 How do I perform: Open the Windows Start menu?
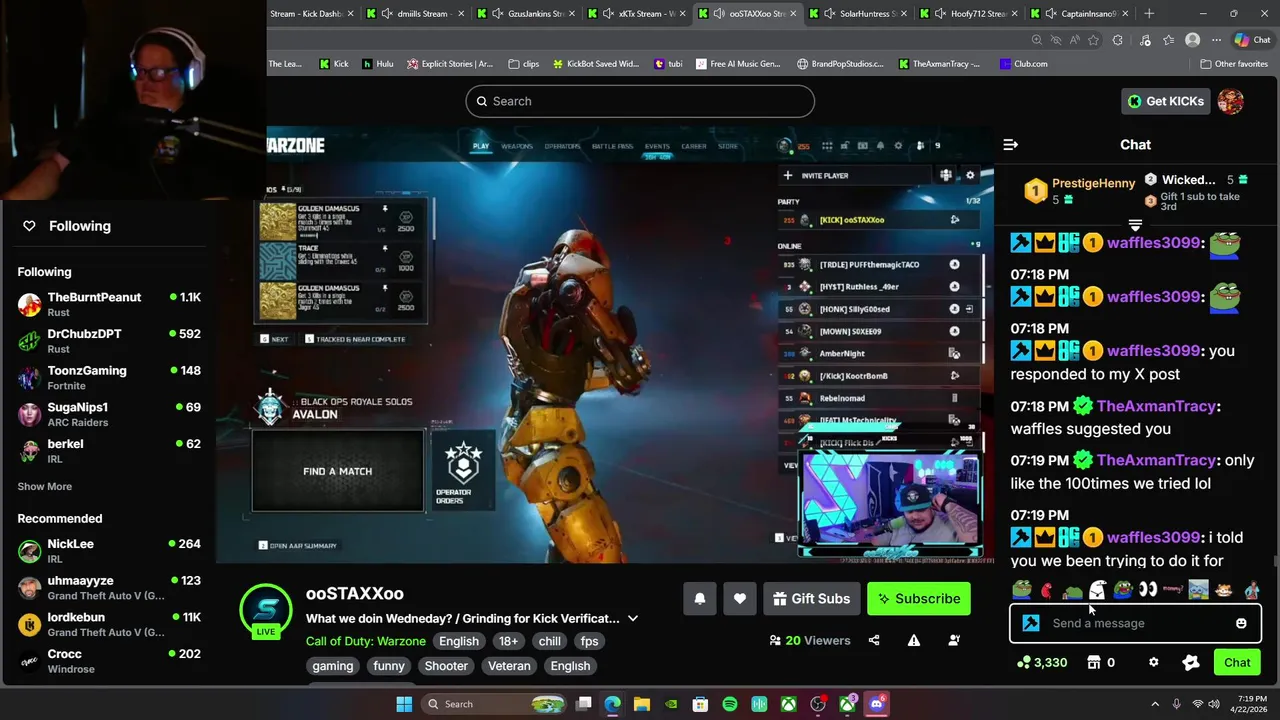click(404, 704)
